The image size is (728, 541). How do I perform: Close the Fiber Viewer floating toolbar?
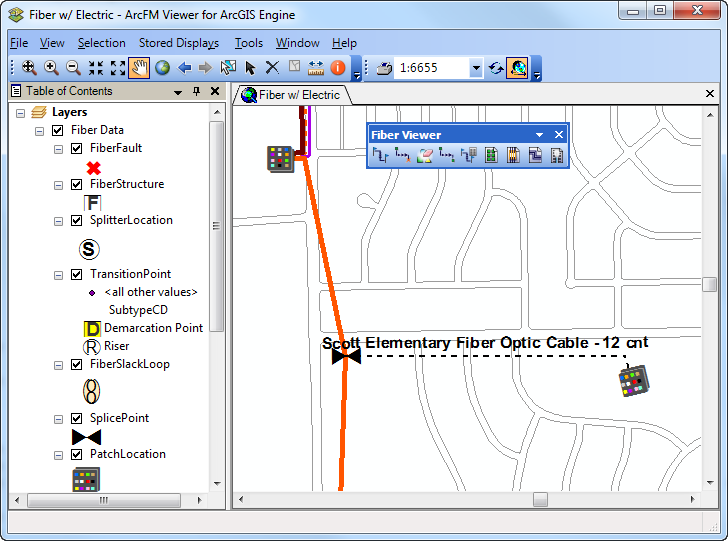pos(559,135)
